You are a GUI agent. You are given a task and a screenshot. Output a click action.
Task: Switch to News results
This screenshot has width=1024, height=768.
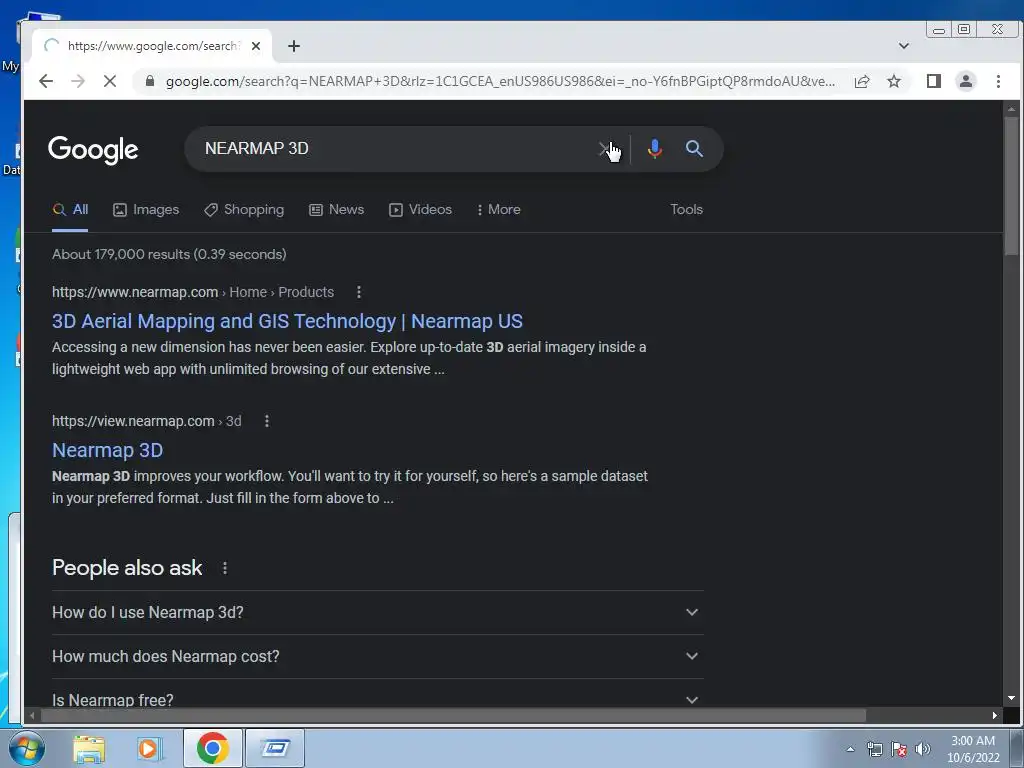336,210
